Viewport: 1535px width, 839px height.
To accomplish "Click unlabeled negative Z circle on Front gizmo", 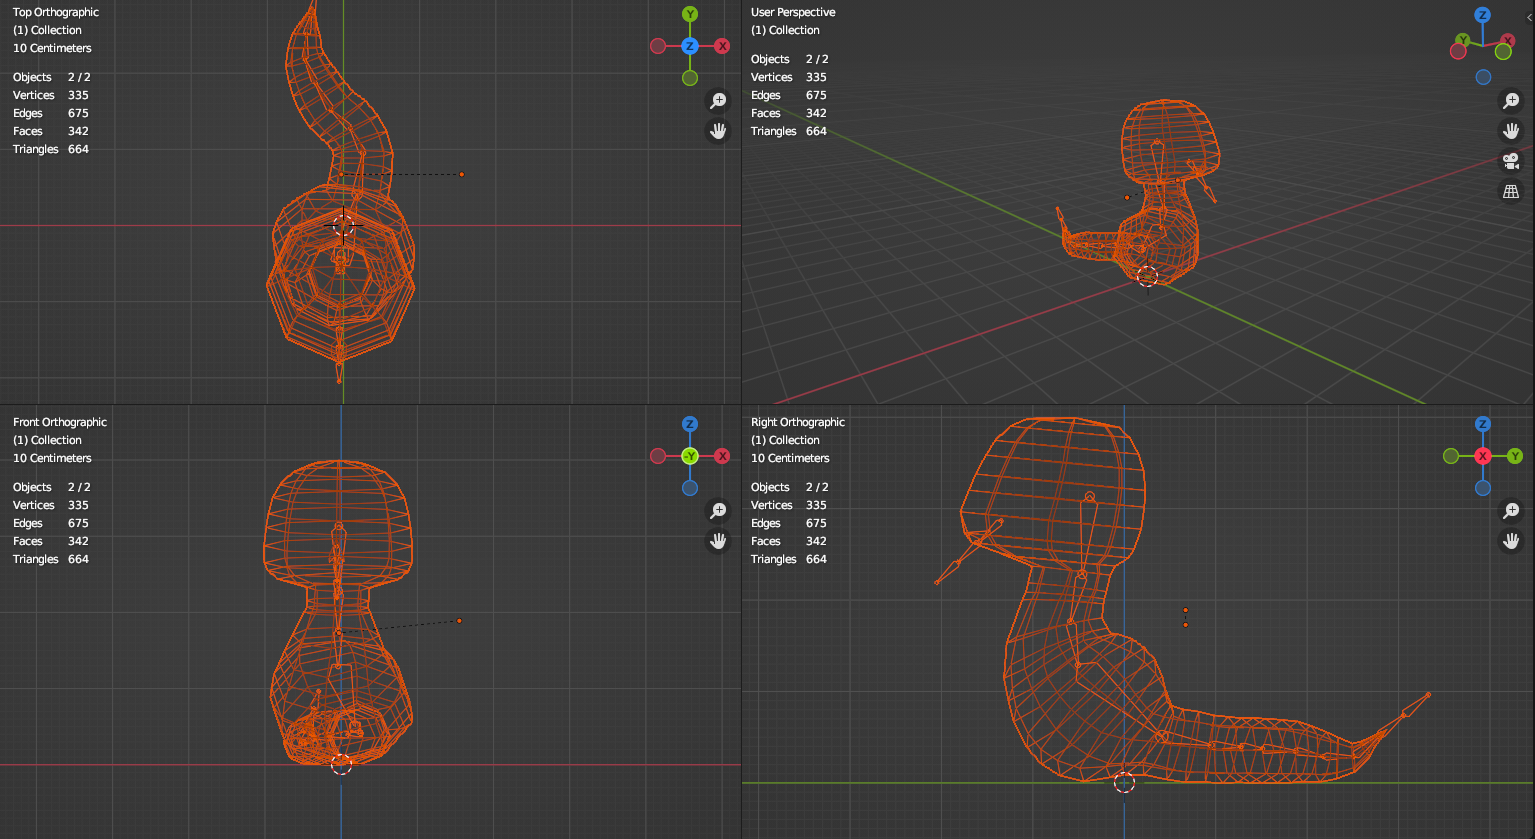I will [690, 488].
